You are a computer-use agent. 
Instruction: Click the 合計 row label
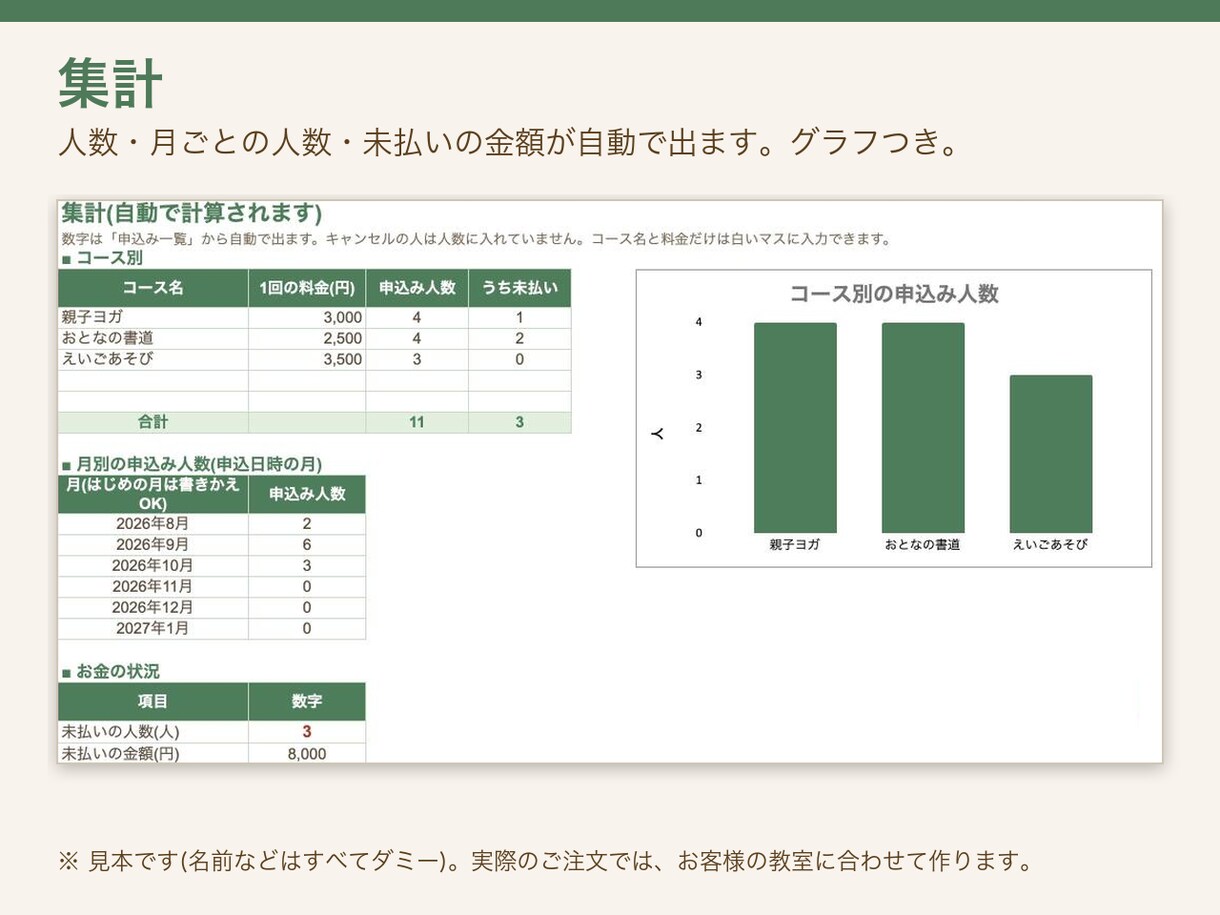tap(153, 422)
